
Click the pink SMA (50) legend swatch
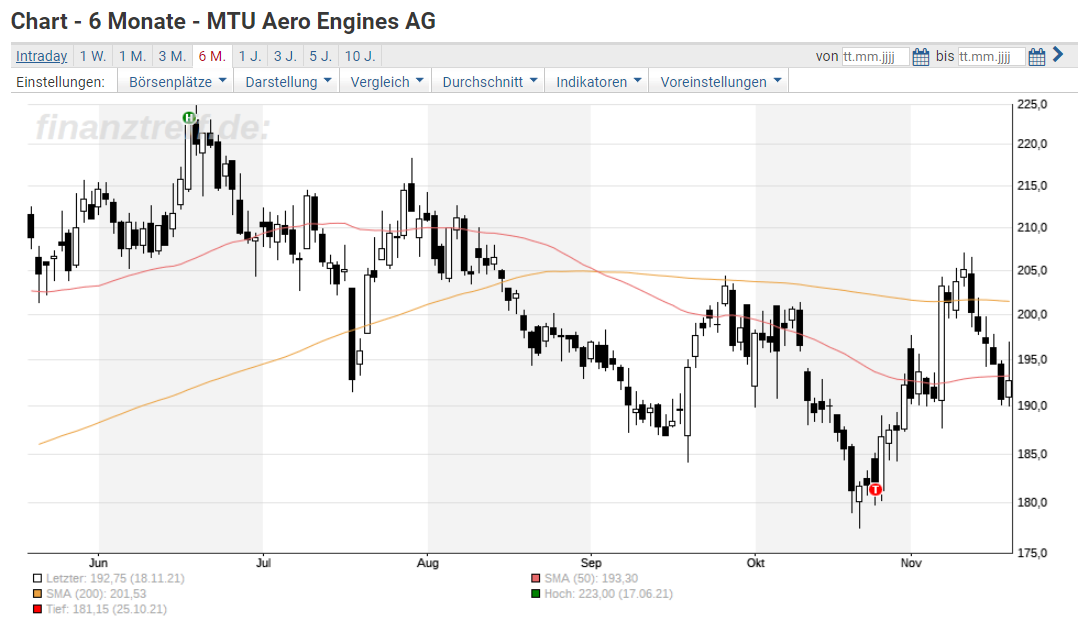click(x=535, y=579)
